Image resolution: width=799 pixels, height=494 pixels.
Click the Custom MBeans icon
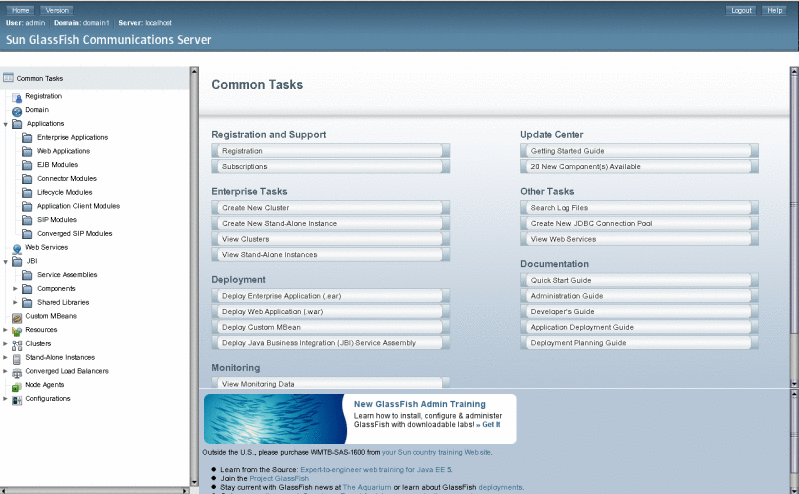point(17,317)
